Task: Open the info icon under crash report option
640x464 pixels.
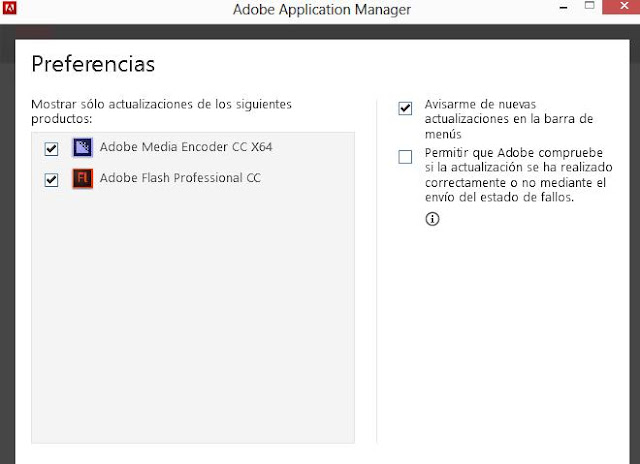Action: point(432,220)
